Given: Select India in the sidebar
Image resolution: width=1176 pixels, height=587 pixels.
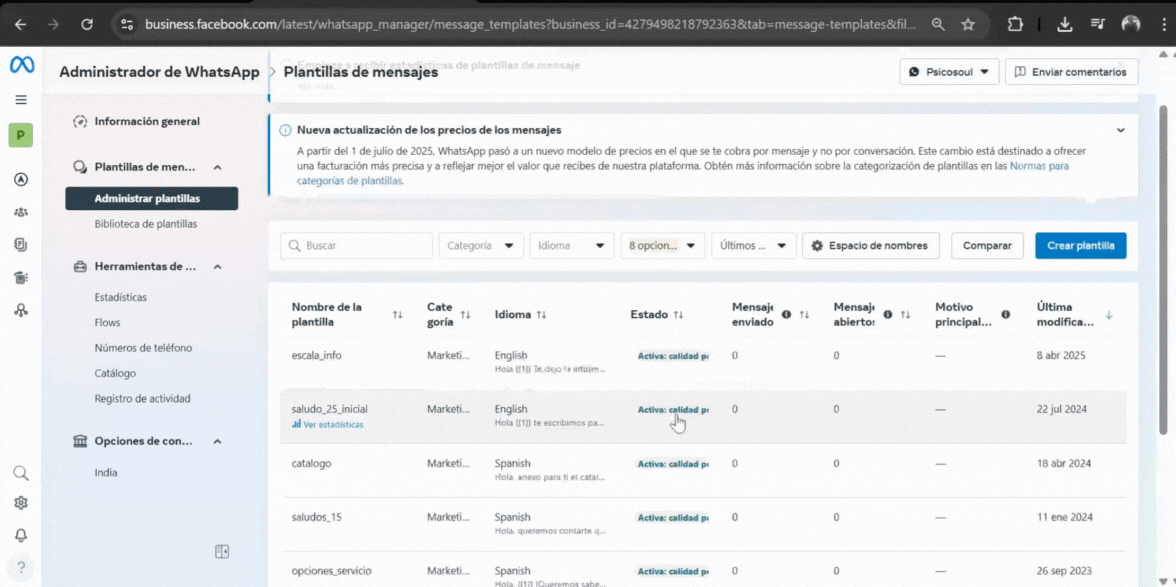Looking at the screenshot, I should [106, 472].
